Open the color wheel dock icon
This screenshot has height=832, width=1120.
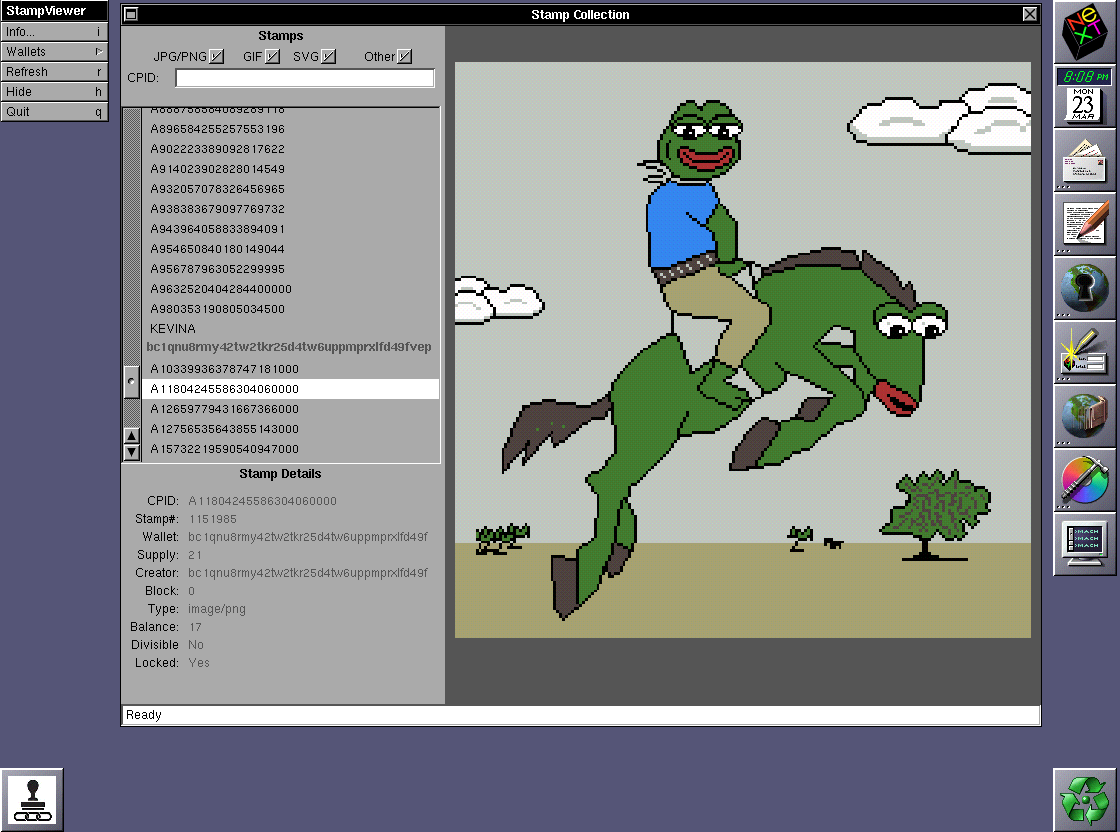point(1084,480)
